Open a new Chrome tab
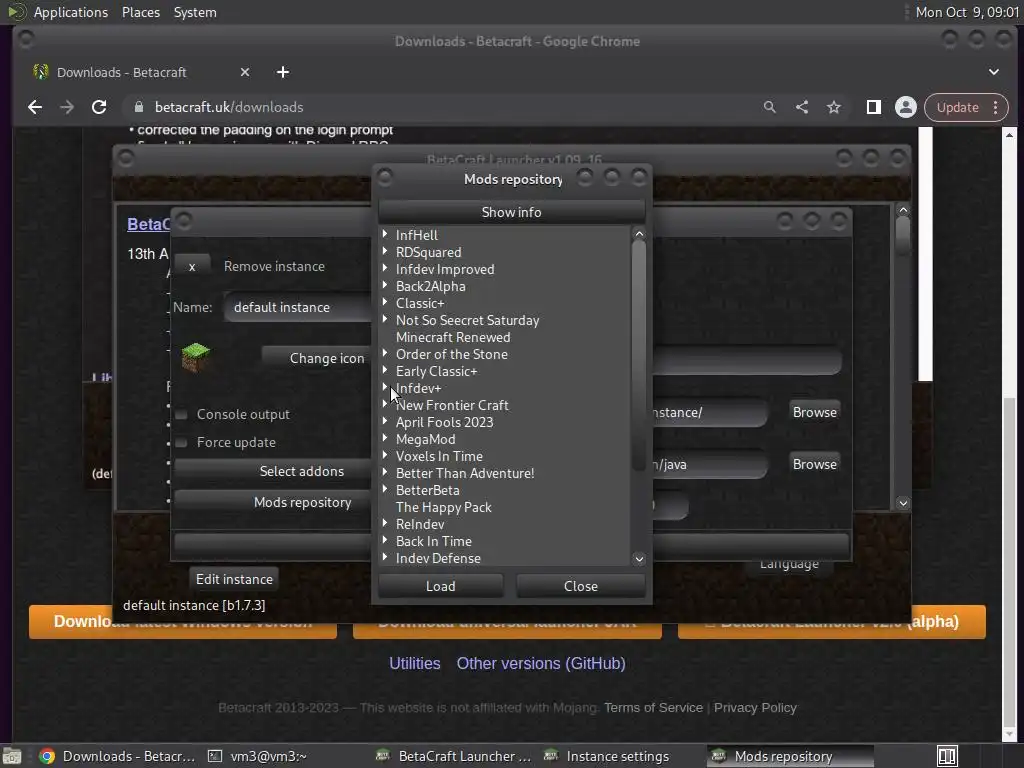Viewport: 1024px width, 768px height. click(283, 72)
